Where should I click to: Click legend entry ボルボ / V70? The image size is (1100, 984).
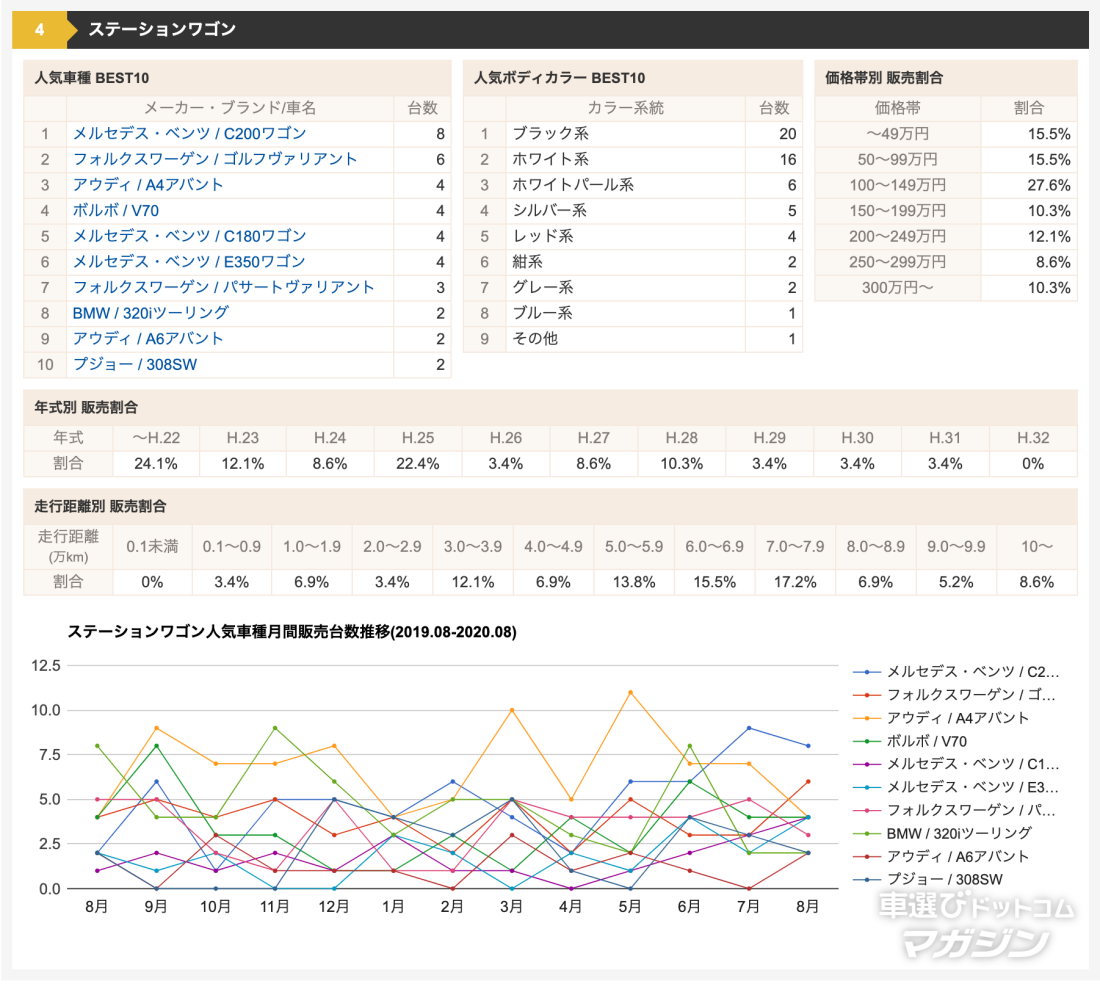click(x=911, y=741)
